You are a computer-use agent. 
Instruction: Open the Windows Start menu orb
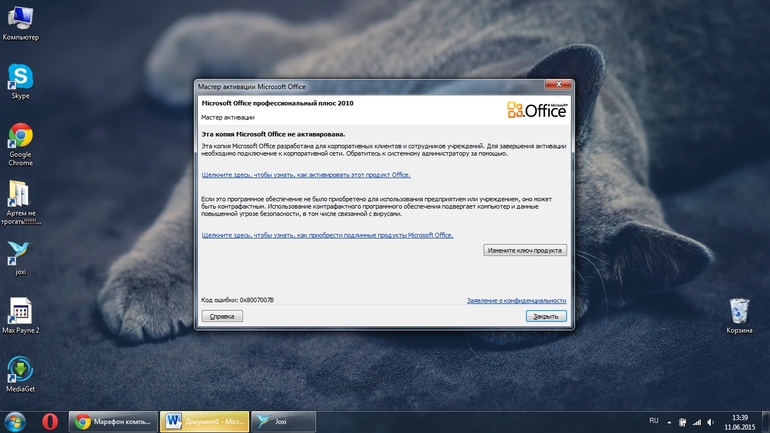[x=15, y=422]
